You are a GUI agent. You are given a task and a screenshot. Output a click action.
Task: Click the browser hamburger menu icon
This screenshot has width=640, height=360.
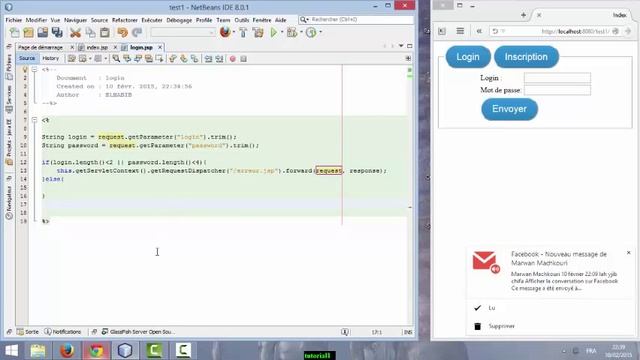(x=460, y=31)
